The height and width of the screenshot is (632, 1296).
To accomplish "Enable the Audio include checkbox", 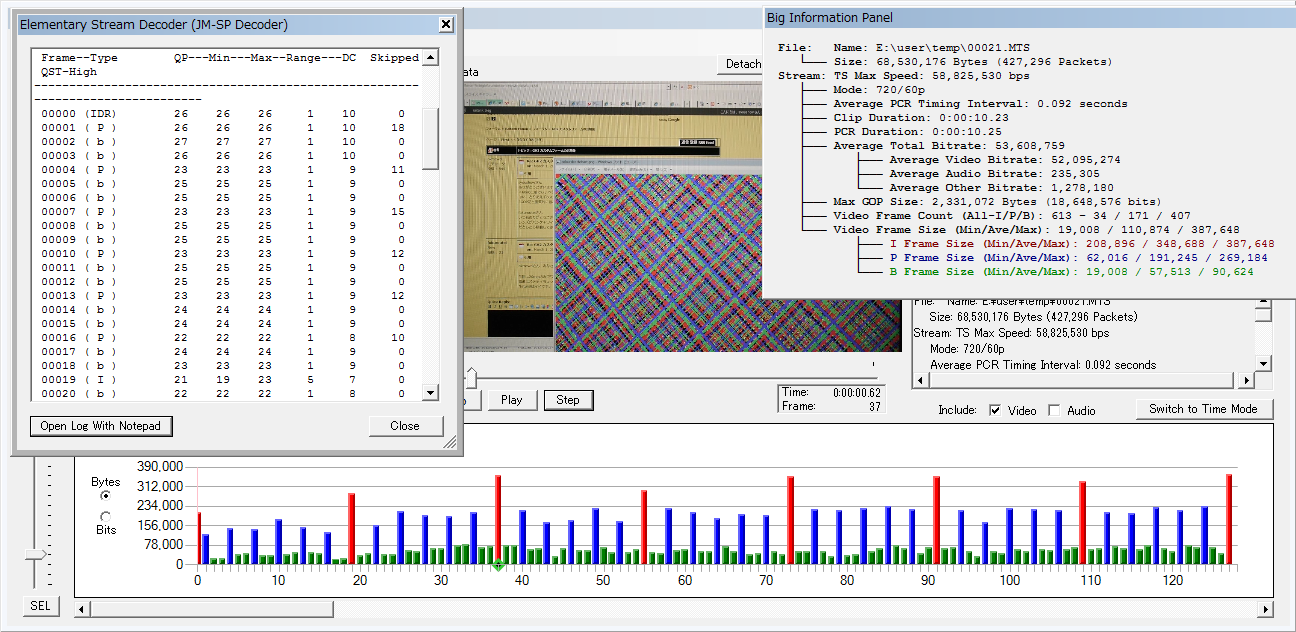I will pos(1054,410).
